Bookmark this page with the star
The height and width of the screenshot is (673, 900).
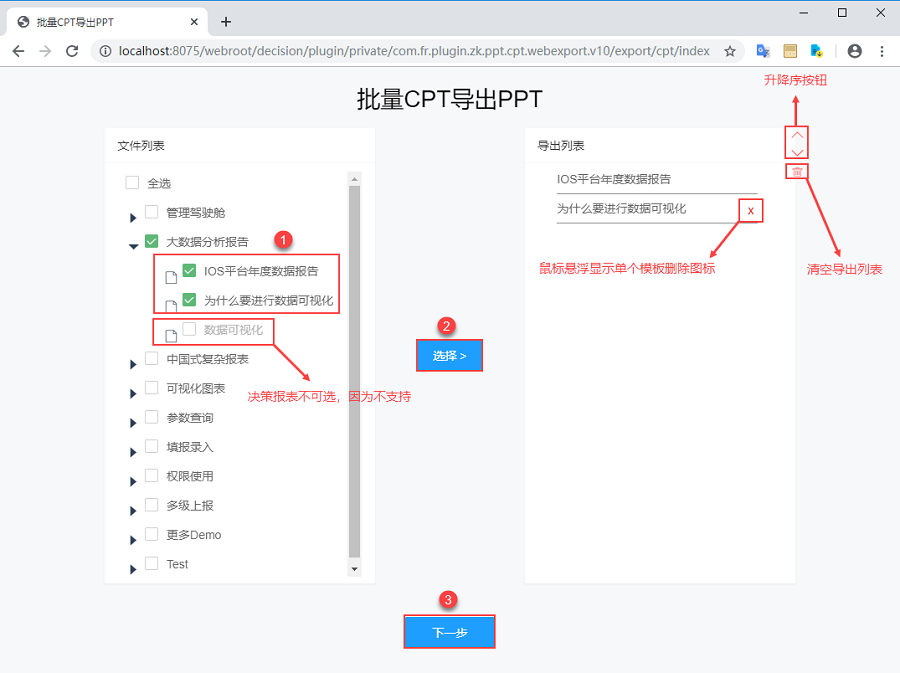pos(730,51)
